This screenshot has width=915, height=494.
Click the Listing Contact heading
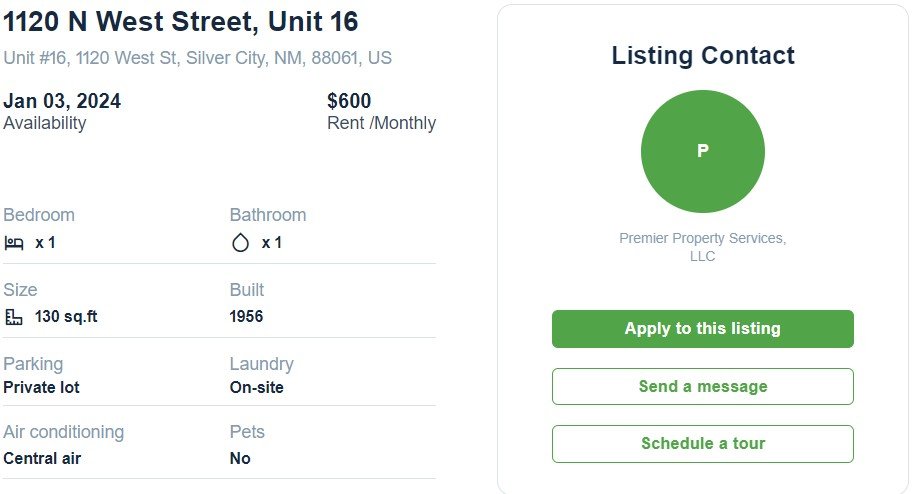tap(703, 56)
